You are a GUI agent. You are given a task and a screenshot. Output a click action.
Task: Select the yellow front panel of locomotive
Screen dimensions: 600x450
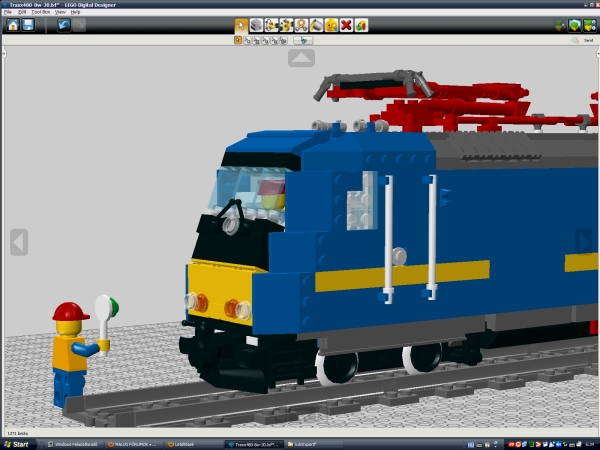click(x=218, y=293)
